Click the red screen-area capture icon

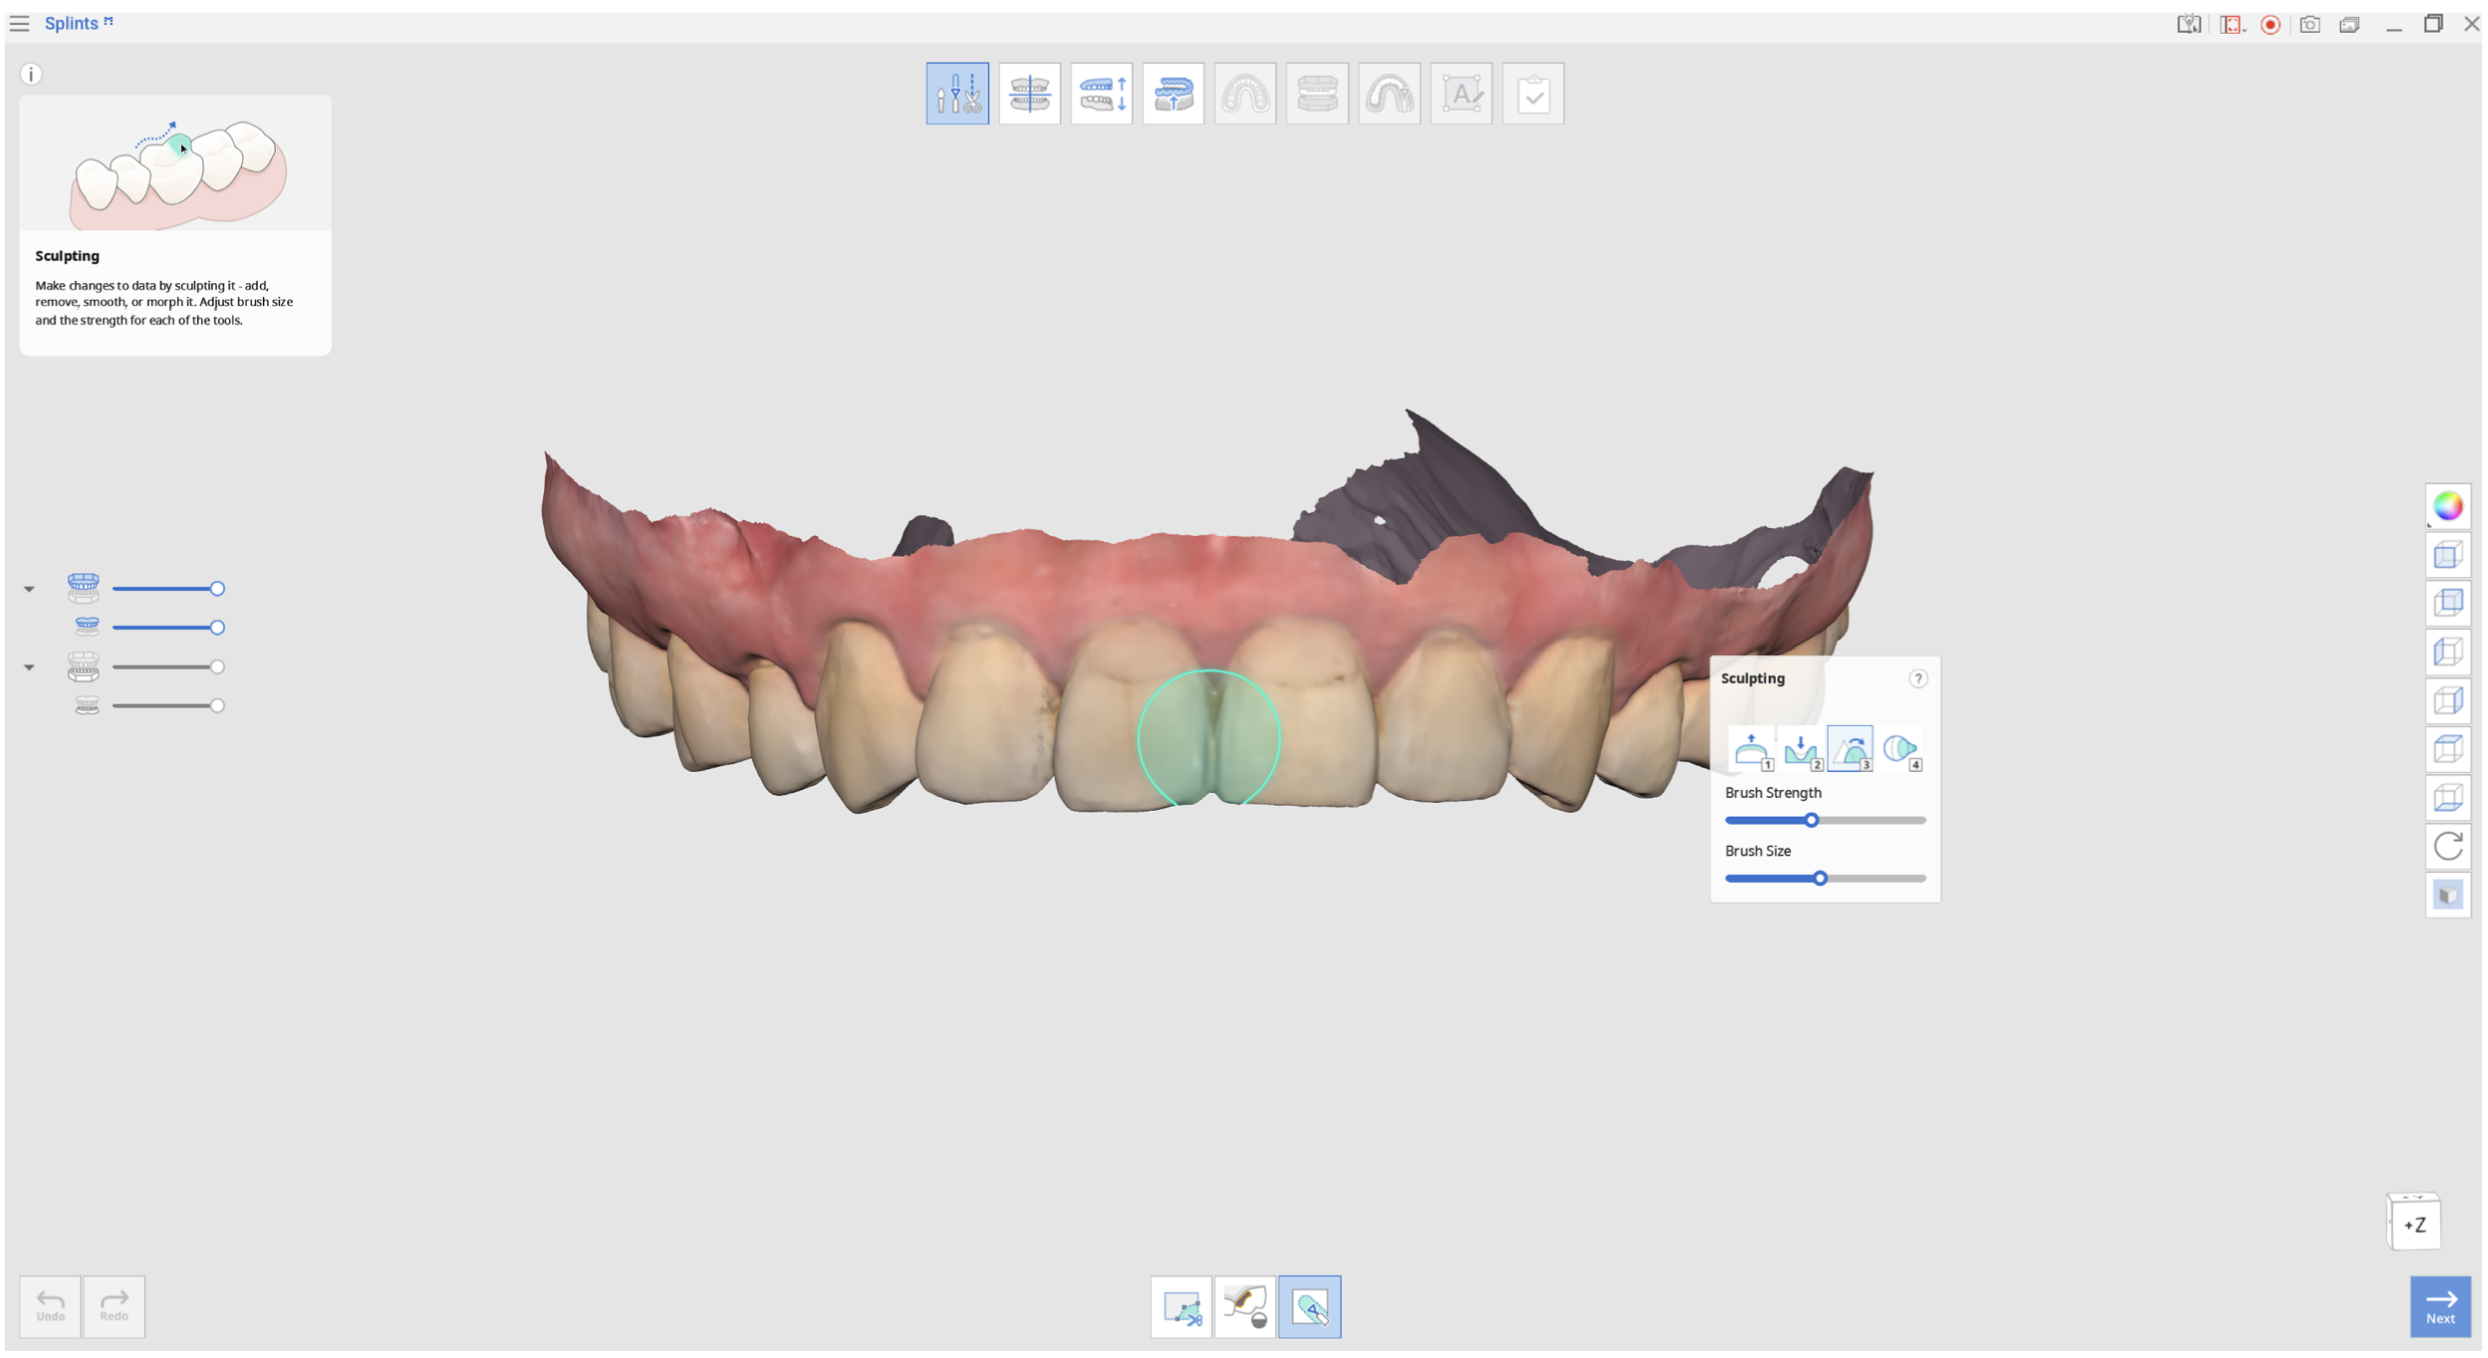pos(2232,24)
